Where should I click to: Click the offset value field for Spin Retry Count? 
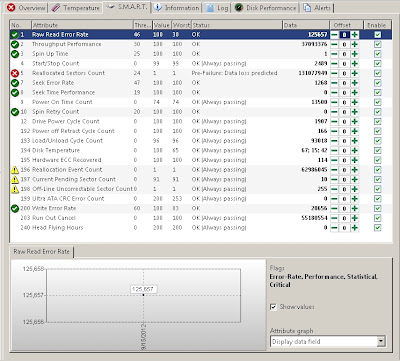coord(344,112)
